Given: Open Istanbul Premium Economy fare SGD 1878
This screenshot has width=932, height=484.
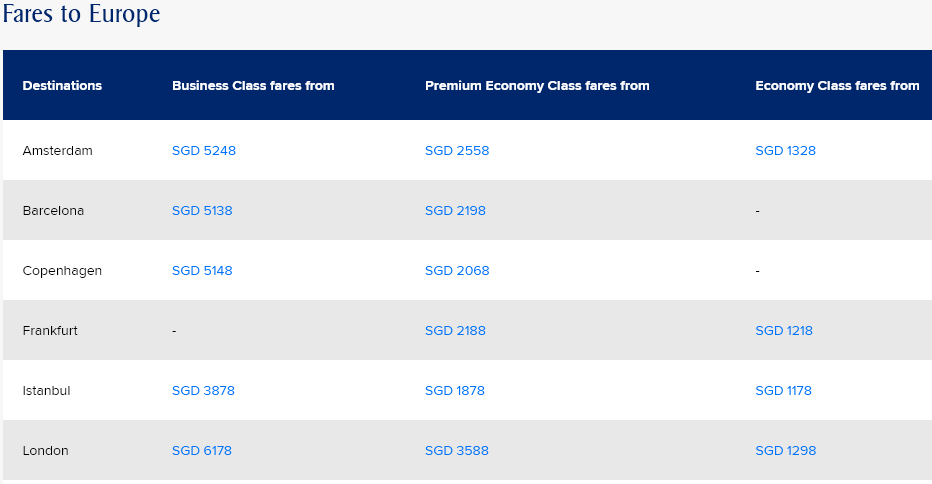Looking at the screenshot, I should point(454,391).
